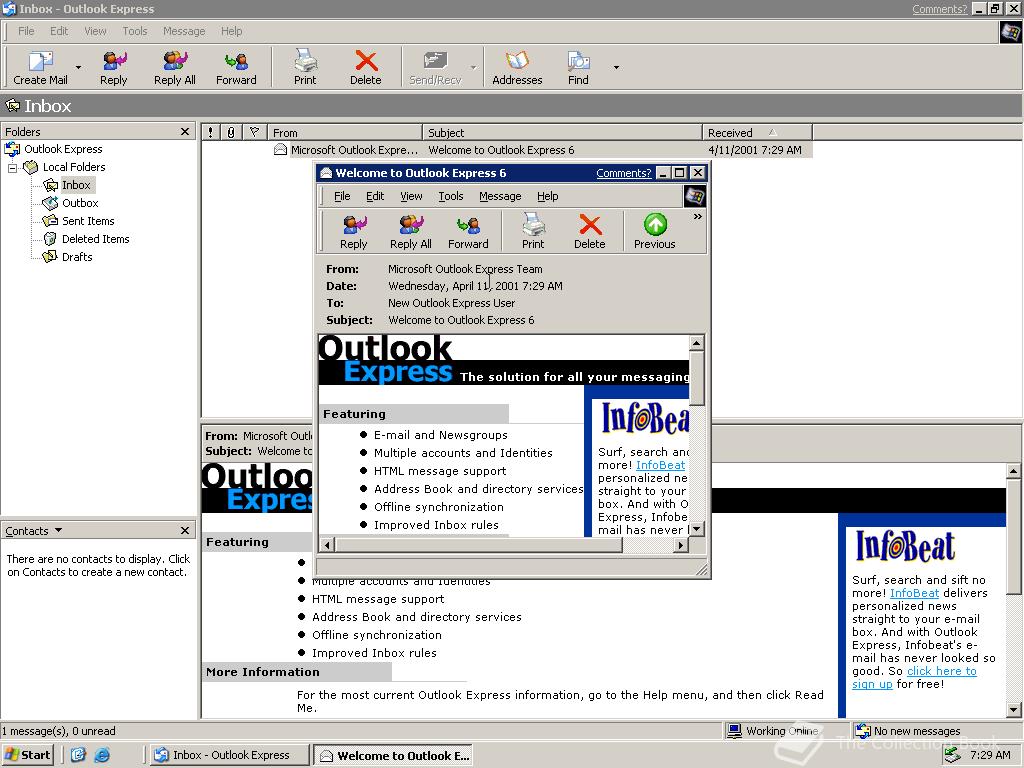This screenshot has height=768, width=1024.
Task: Click Delete in Inbox main toolbar
Action: 366,68
